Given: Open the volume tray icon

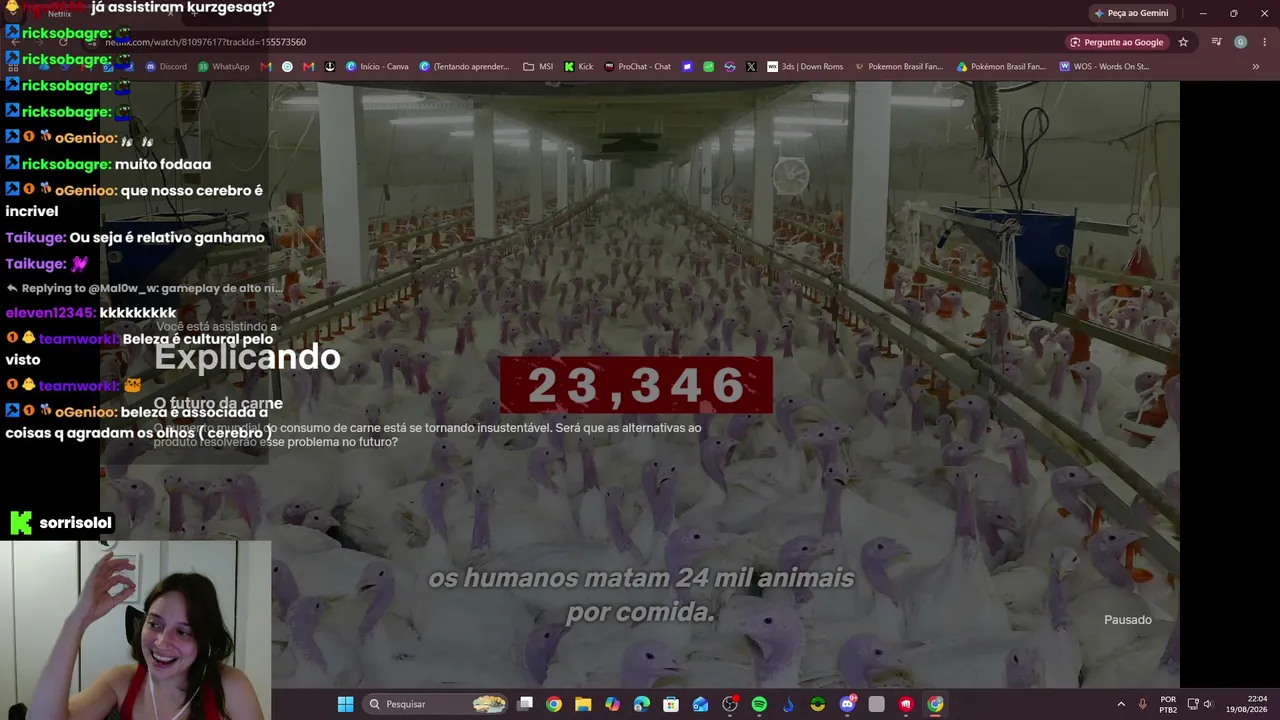Looking at the screenshot, I should [x=1207, y=704].
